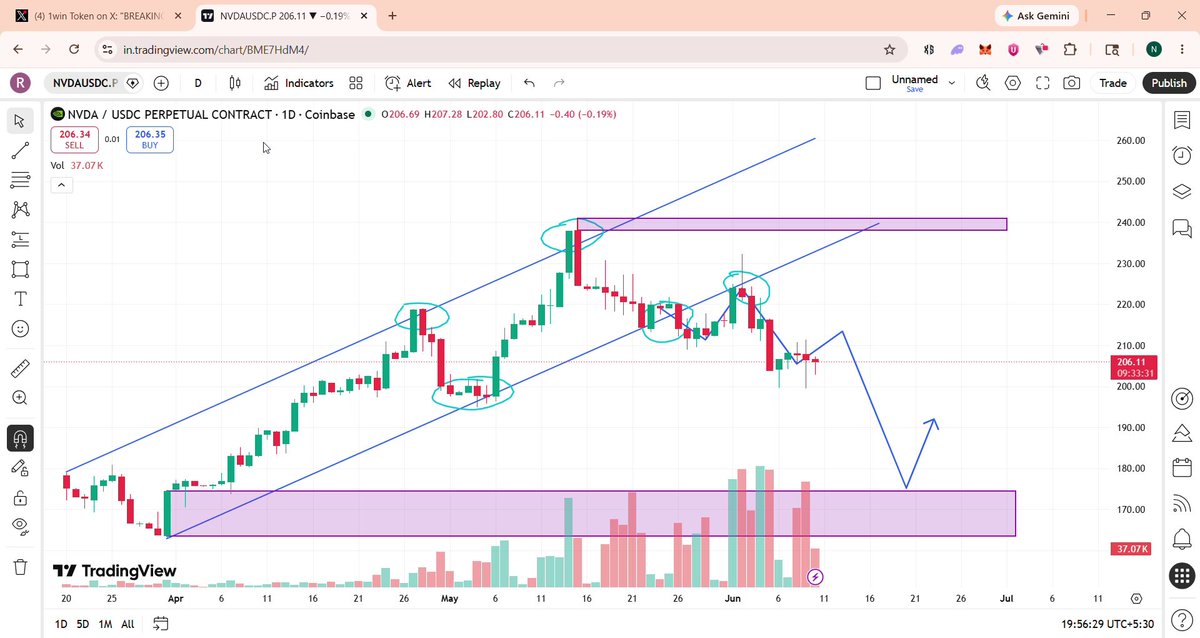Click the 206.34 SELL button

tap(75, 139)
